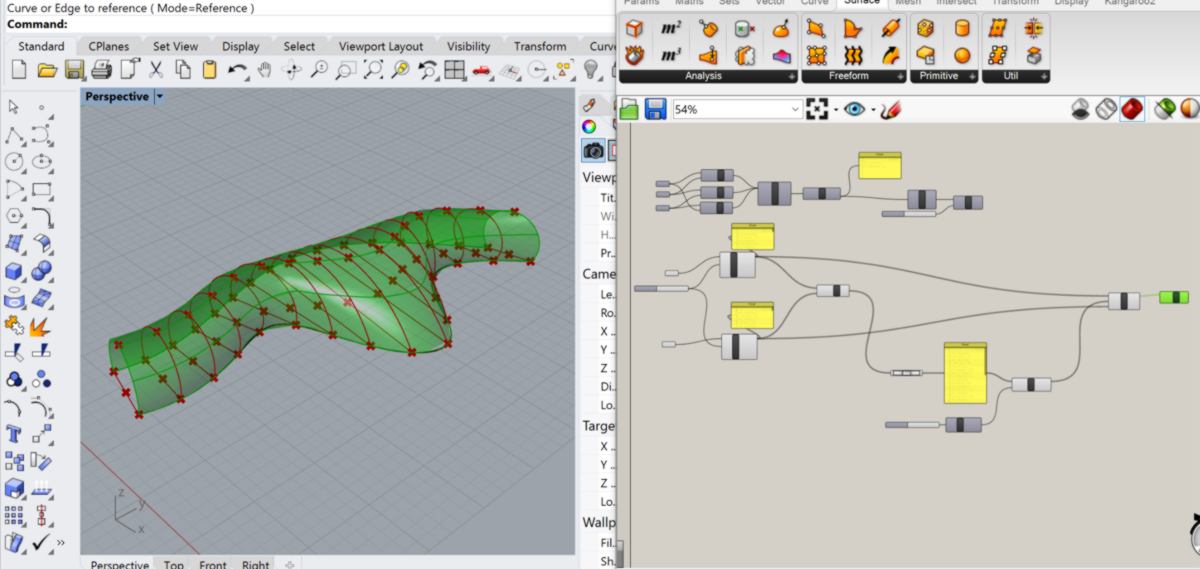The image size is (1200, 569).
Task: Switch to the Top viewport tab
Action: pyautogui.click(x=174, y=564)
